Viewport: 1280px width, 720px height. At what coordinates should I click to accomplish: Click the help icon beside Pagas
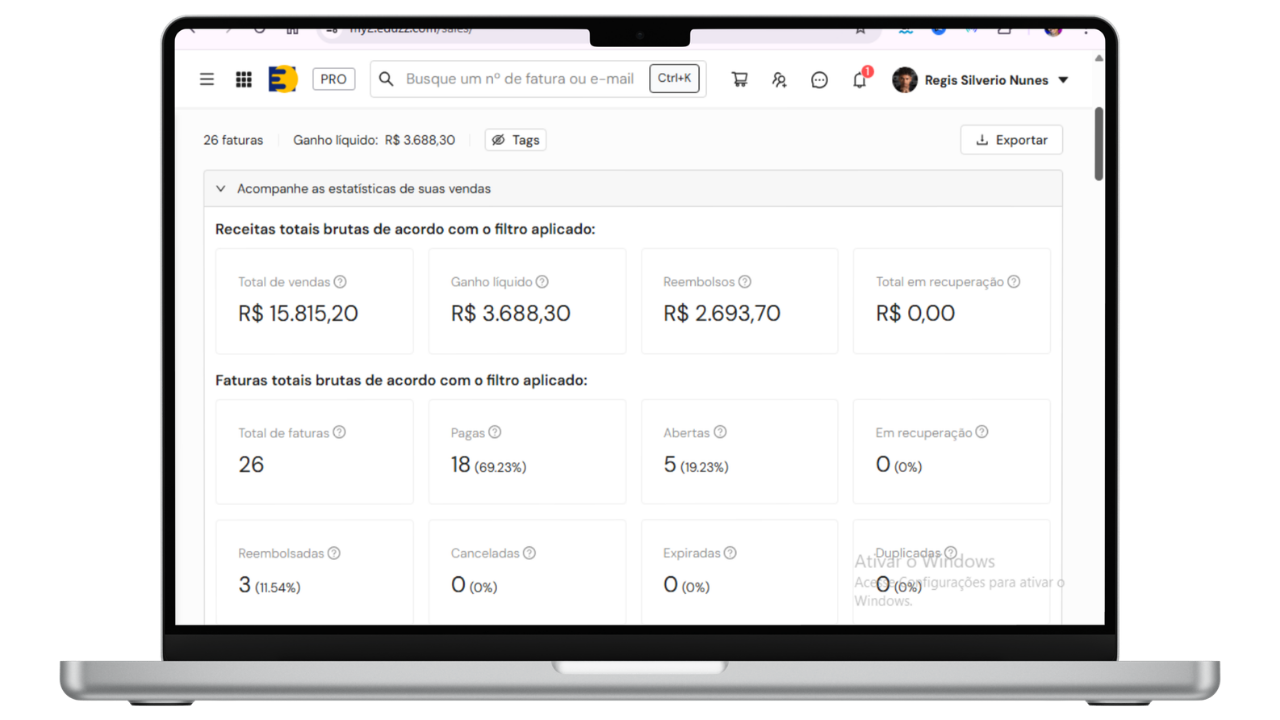pos(495,433)
